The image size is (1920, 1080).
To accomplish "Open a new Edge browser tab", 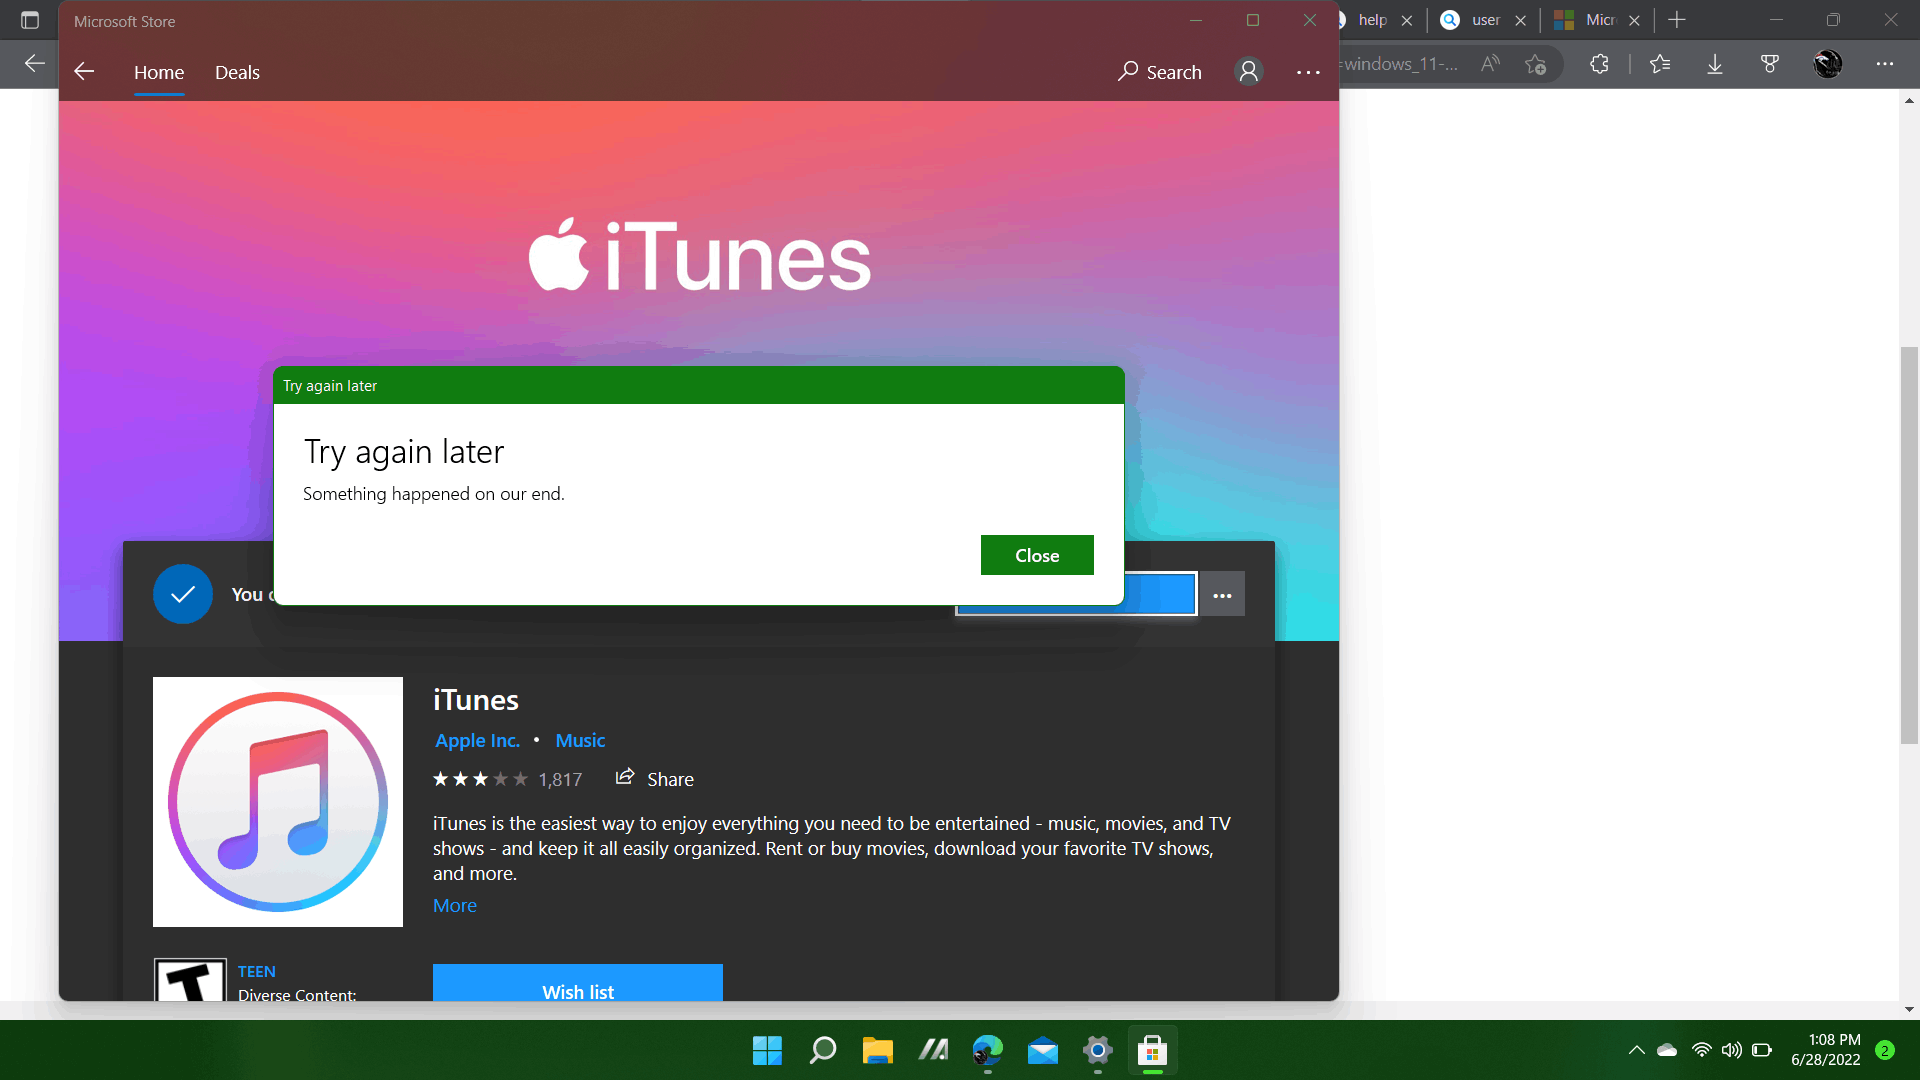I will tap(1677, 20).
